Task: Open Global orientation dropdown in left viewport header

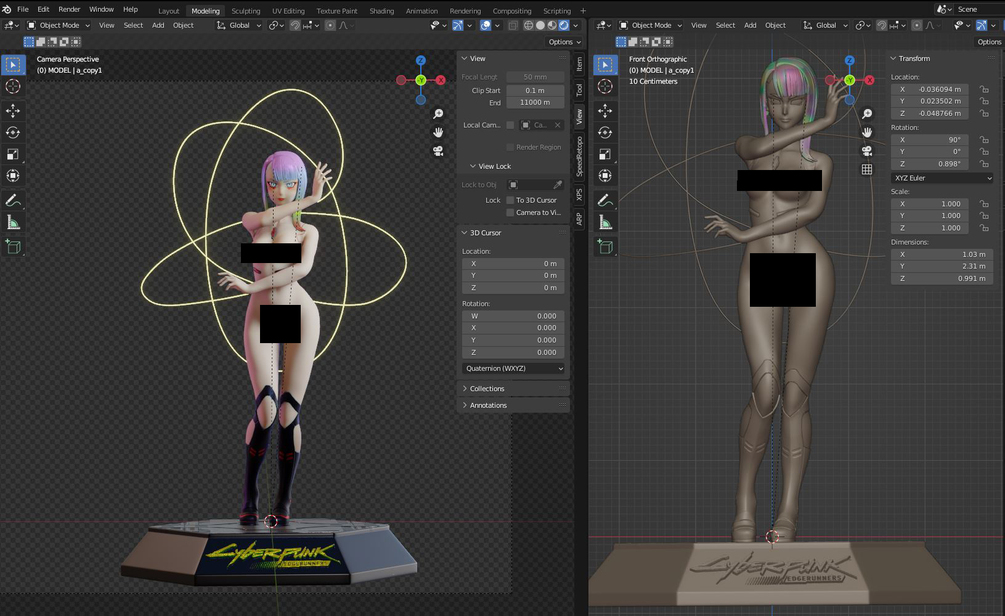Action: coord(238,26)
